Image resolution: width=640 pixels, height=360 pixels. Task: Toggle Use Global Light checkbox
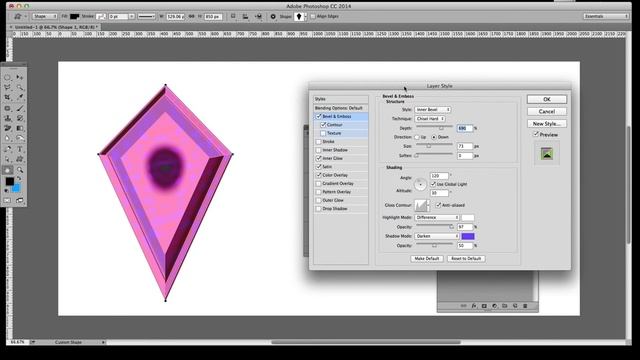click(433, 184)
